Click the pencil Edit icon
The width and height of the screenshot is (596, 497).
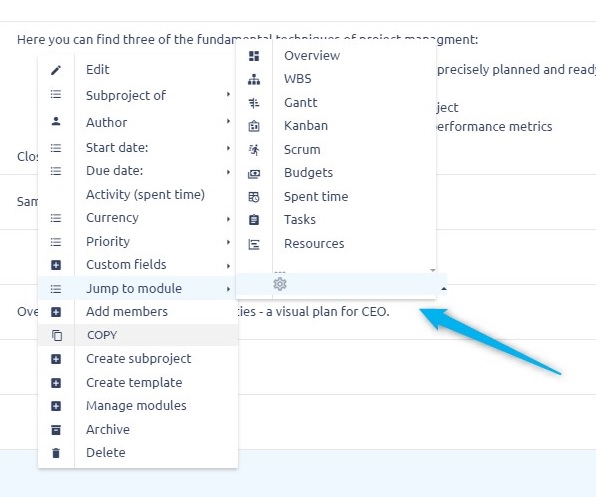[56, 70]
